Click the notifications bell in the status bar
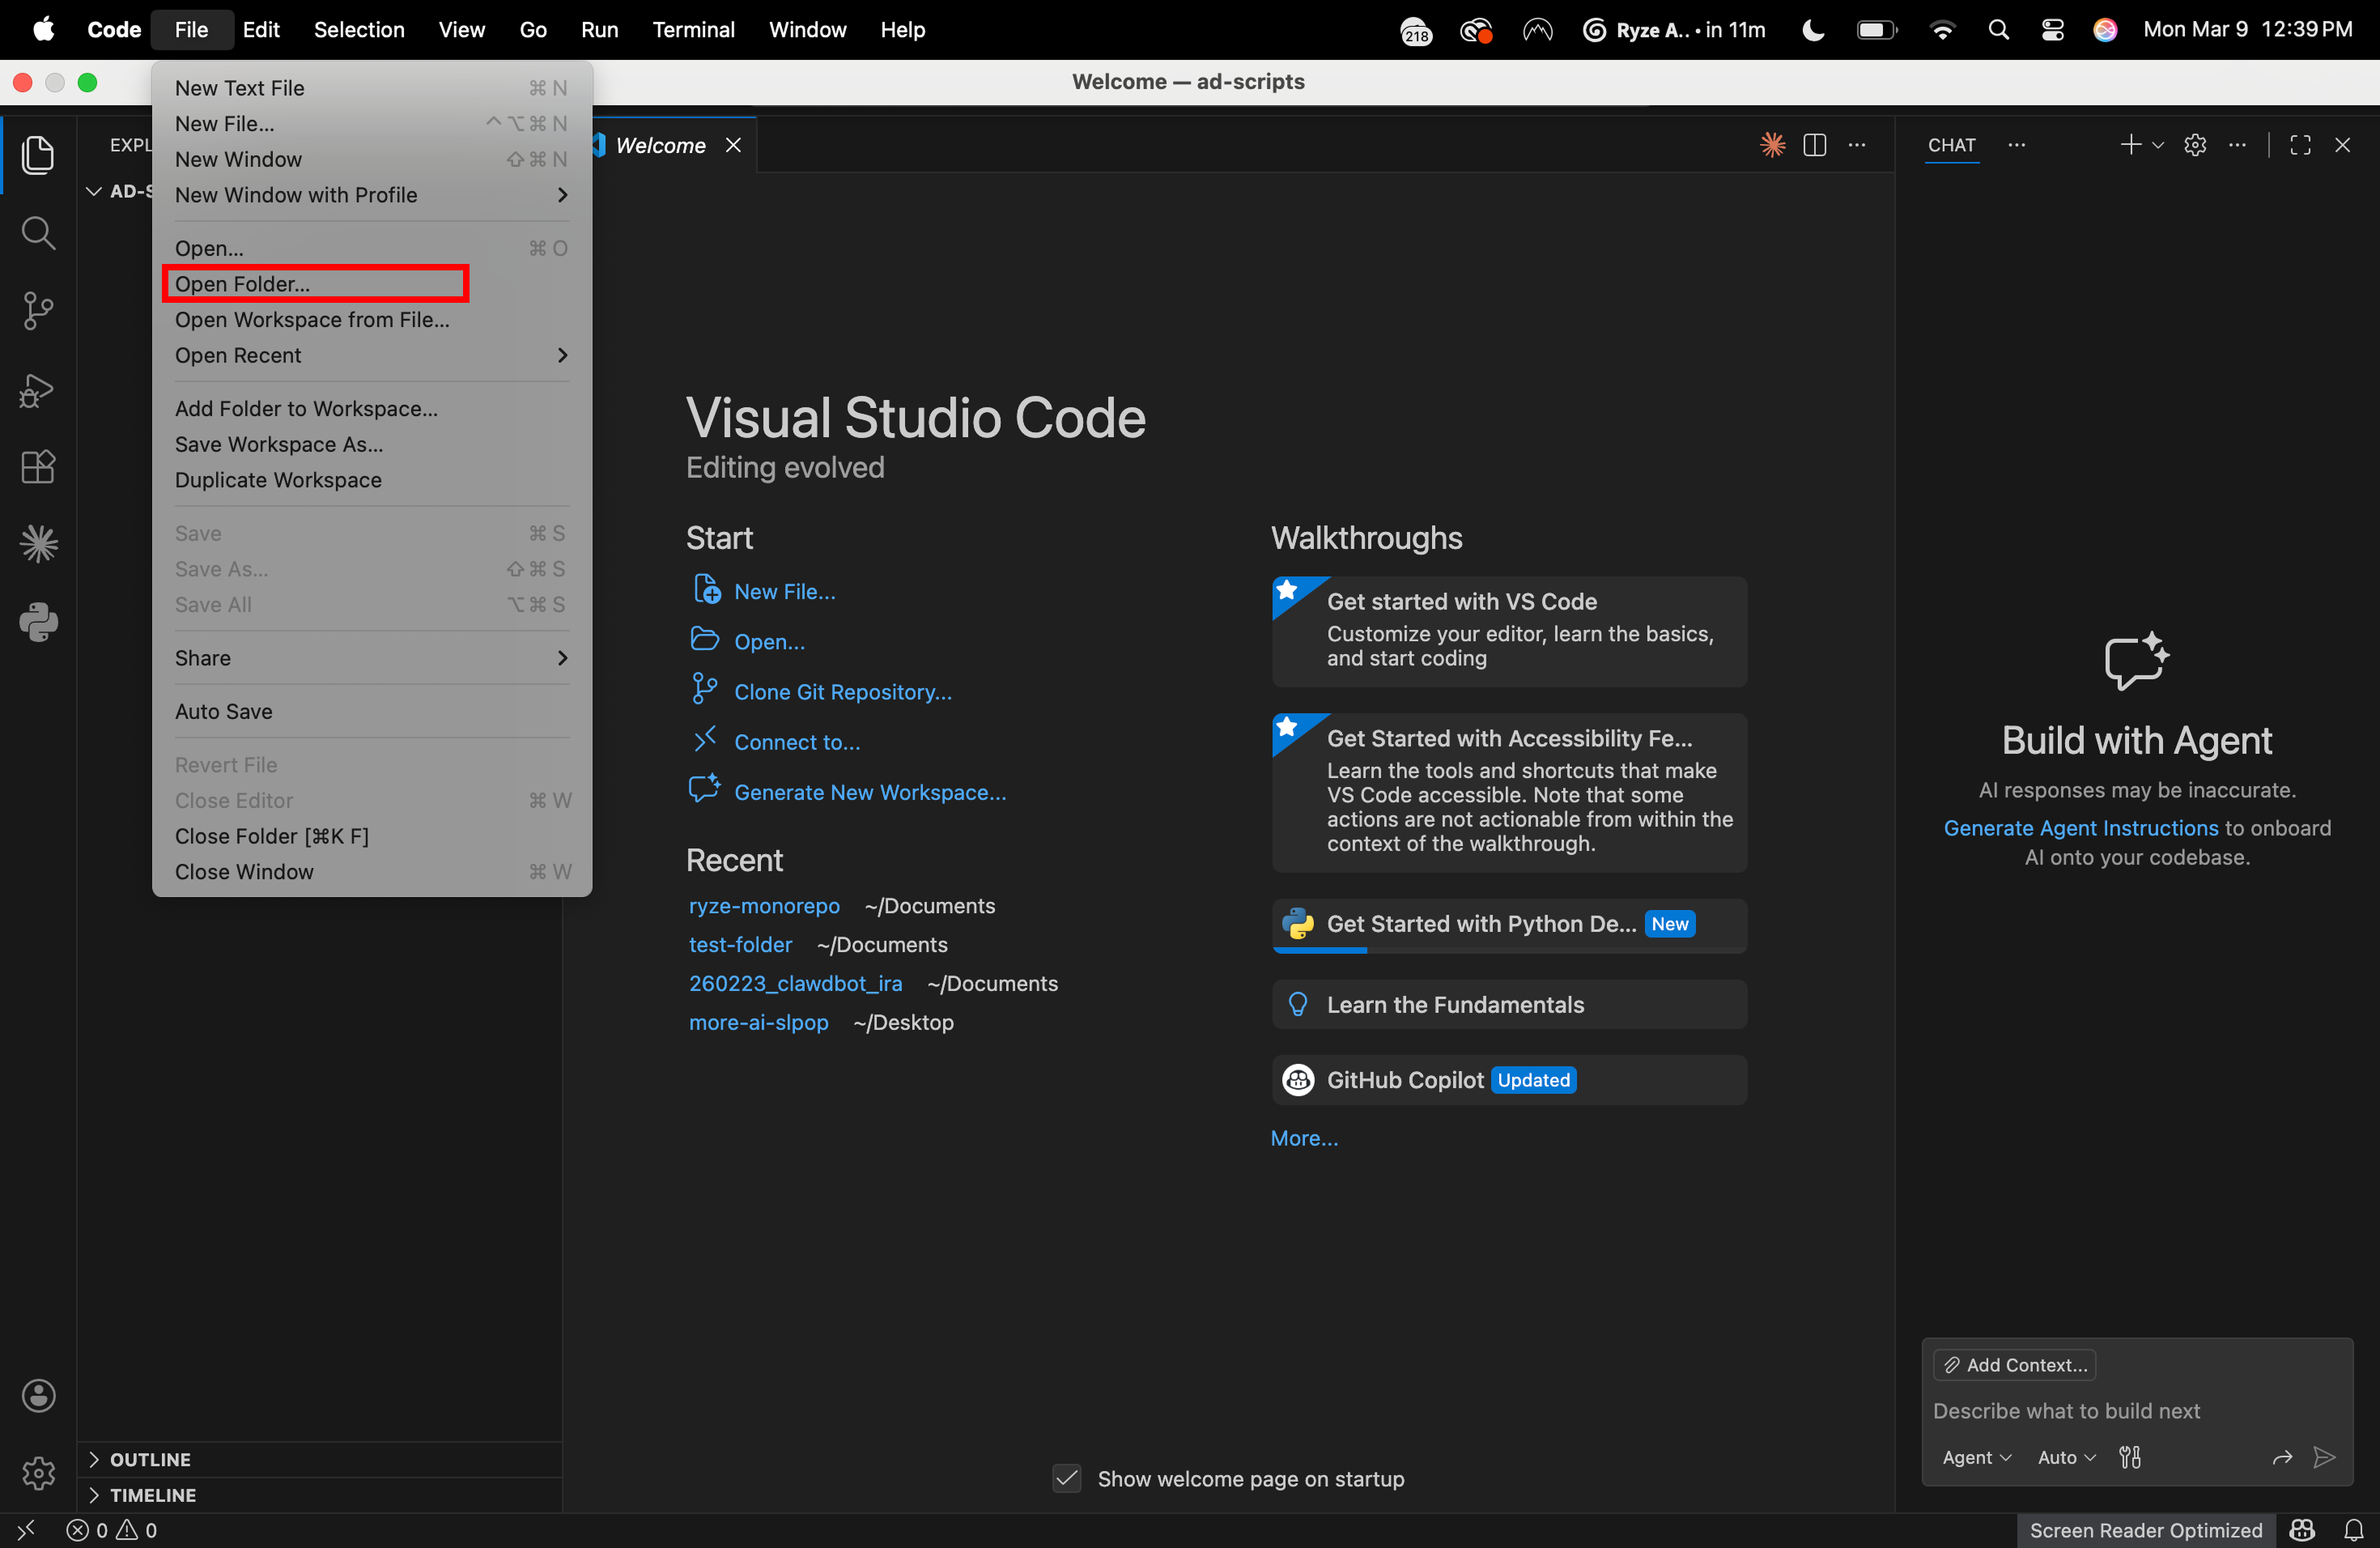 (x=2355, y=1530)
